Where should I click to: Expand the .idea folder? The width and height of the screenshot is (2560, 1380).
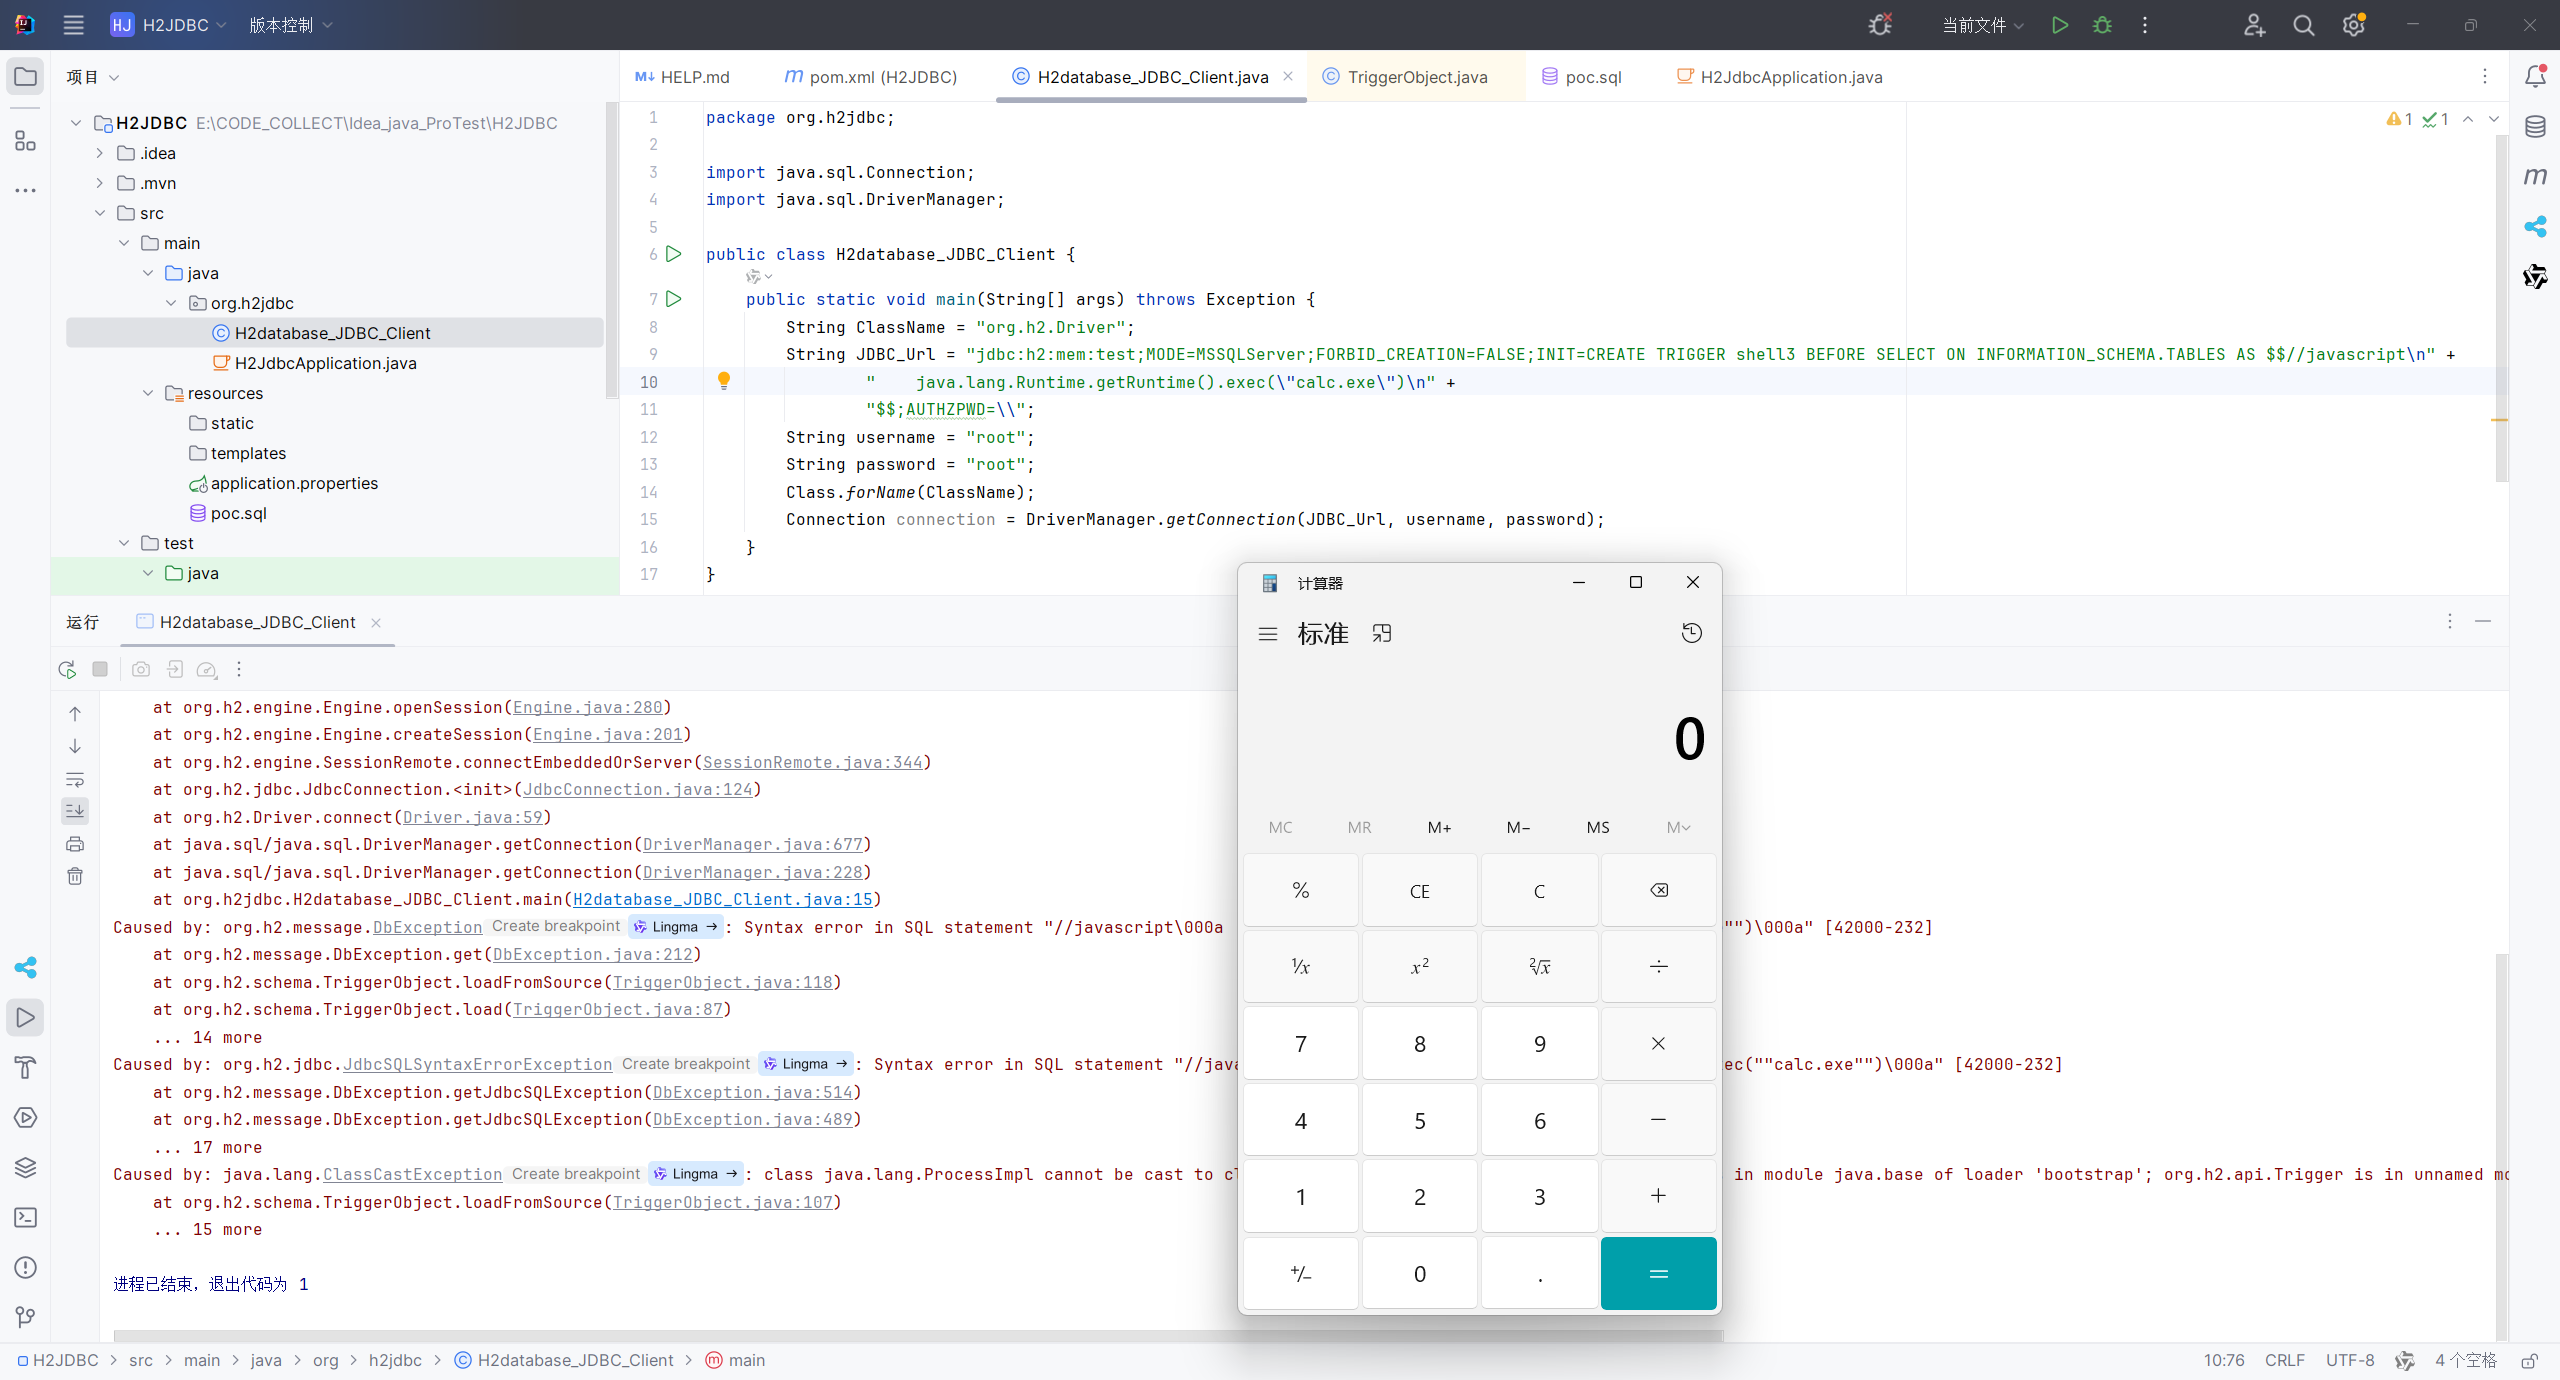(x=100, y=153)
